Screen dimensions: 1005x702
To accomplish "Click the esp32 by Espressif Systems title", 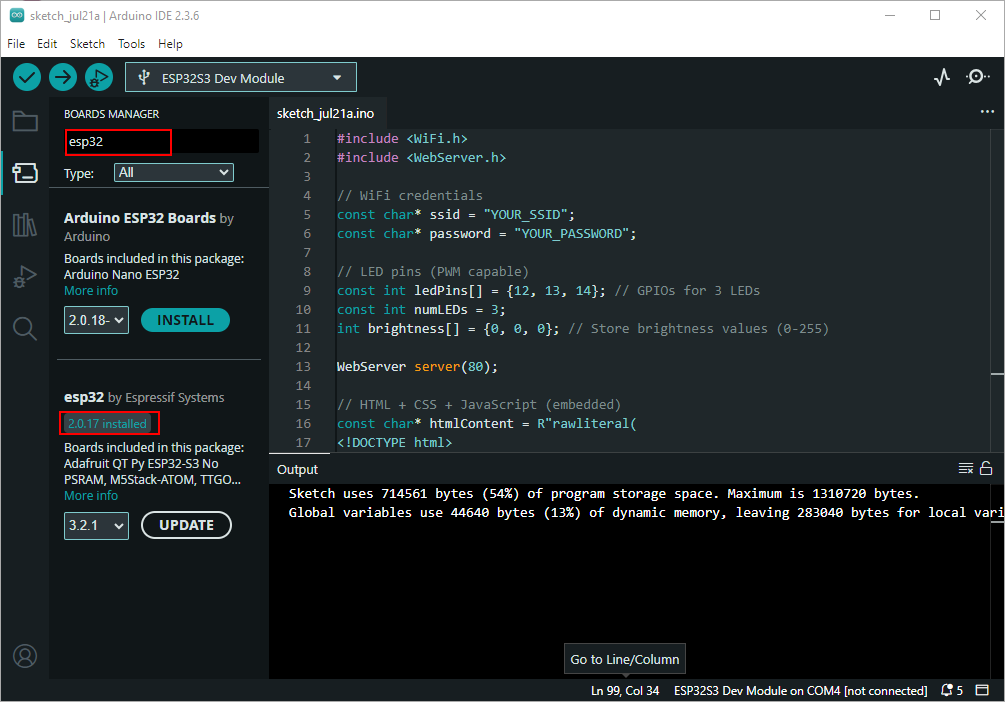I will pos(144,397).
